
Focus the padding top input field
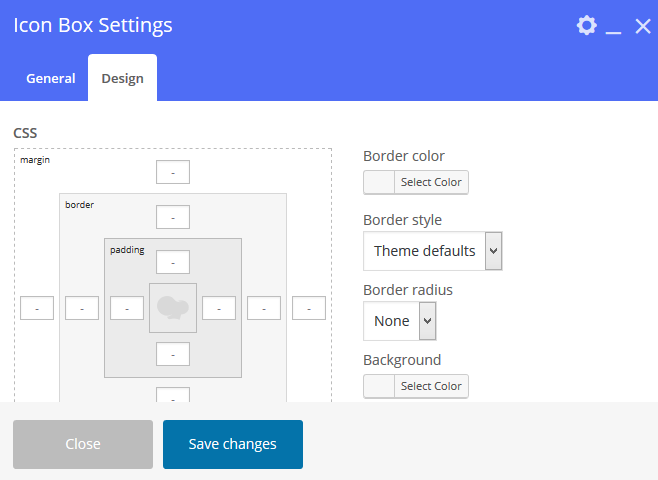pos(173,262)
